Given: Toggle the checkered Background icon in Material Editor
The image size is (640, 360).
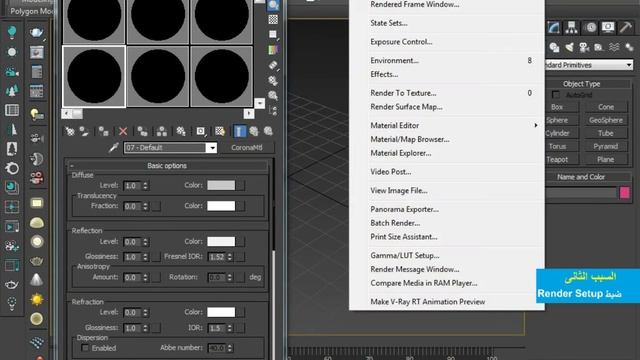Looking at the screenshot, I should 273,19.
